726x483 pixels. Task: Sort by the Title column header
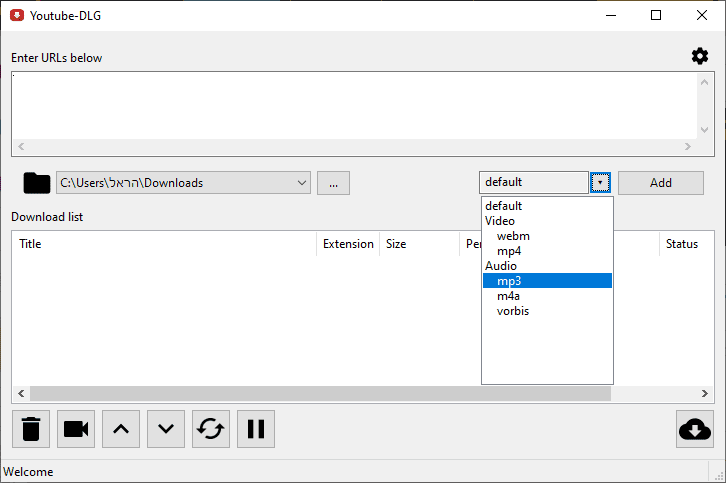click(164, 244)
